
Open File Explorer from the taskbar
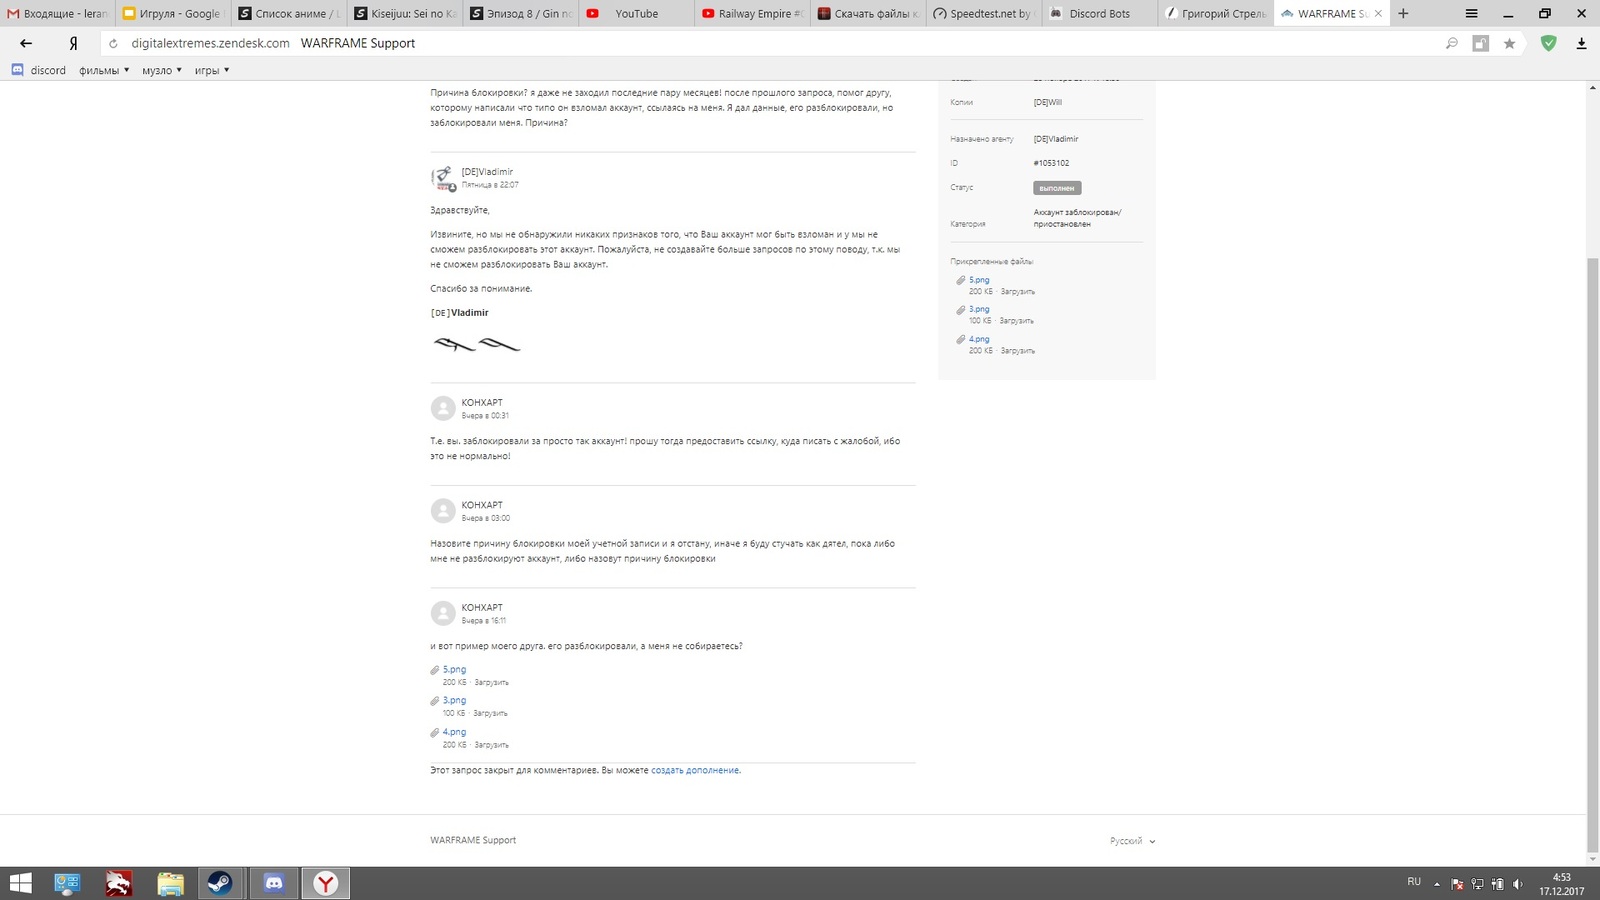coord(171,883)
